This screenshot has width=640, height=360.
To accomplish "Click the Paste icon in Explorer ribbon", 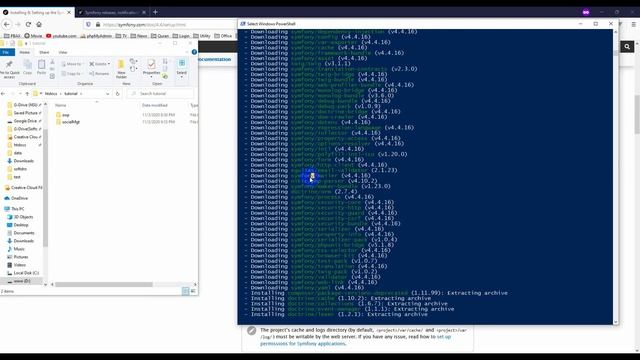I will click(x=41, y=67).
